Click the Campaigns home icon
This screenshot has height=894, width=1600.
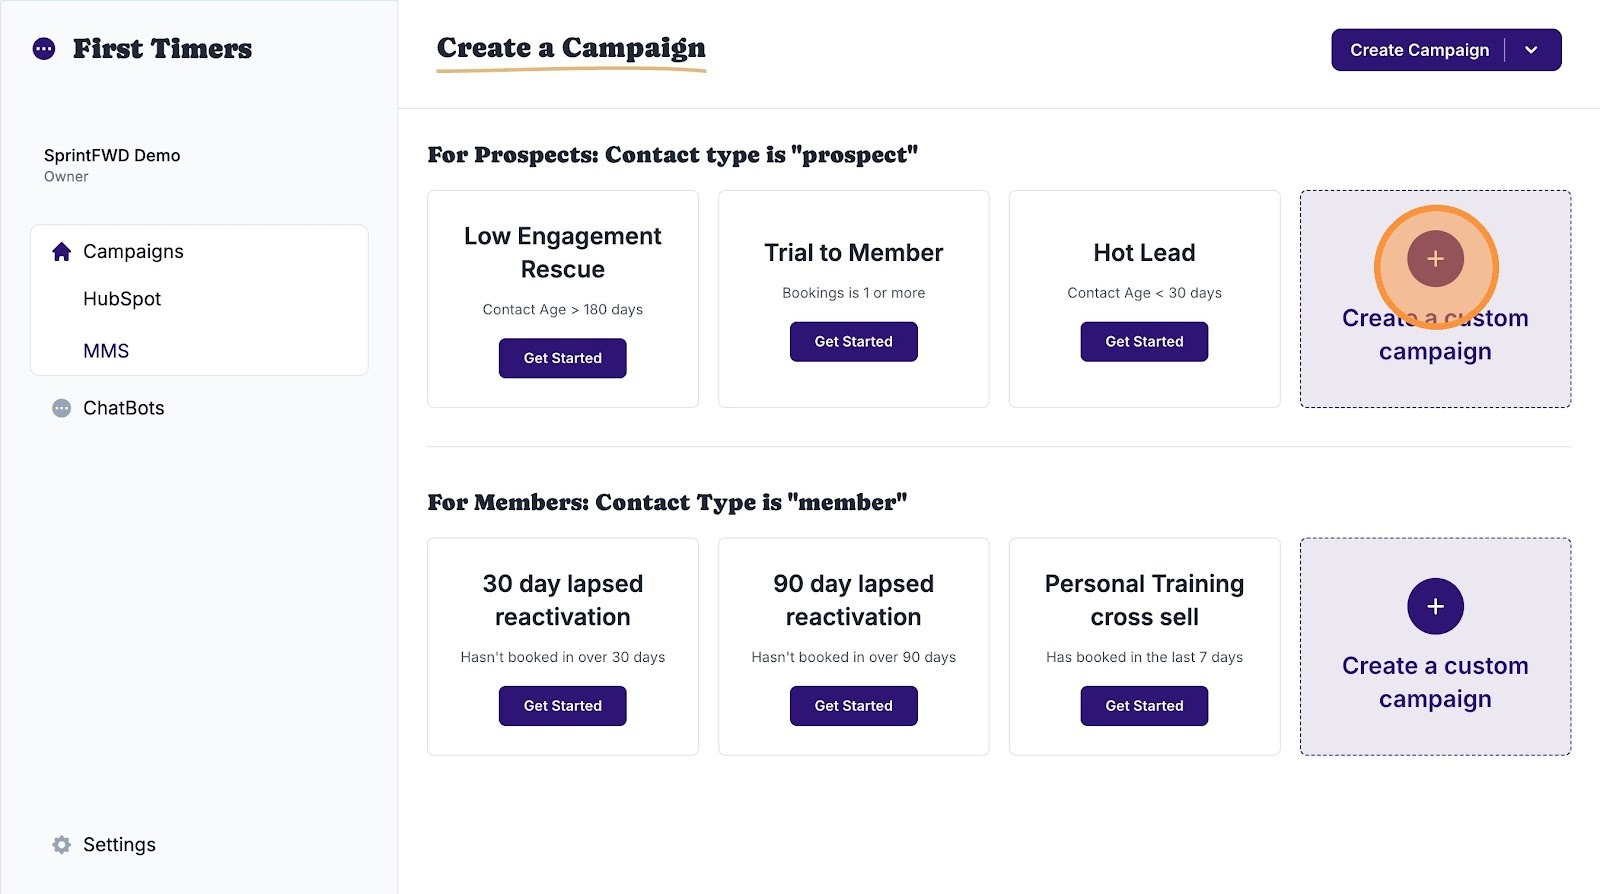point(62,252)
